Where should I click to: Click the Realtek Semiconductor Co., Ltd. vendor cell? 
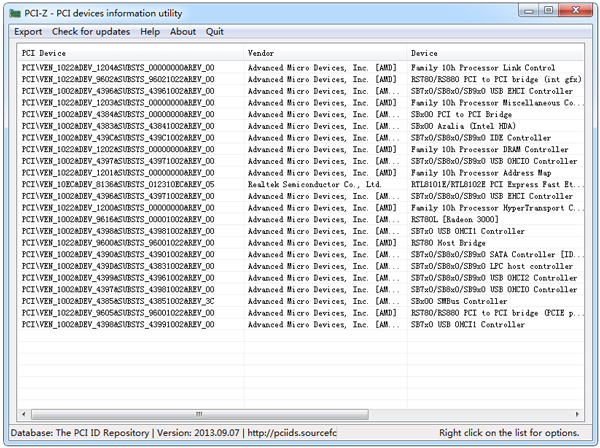tap(314, 184)
